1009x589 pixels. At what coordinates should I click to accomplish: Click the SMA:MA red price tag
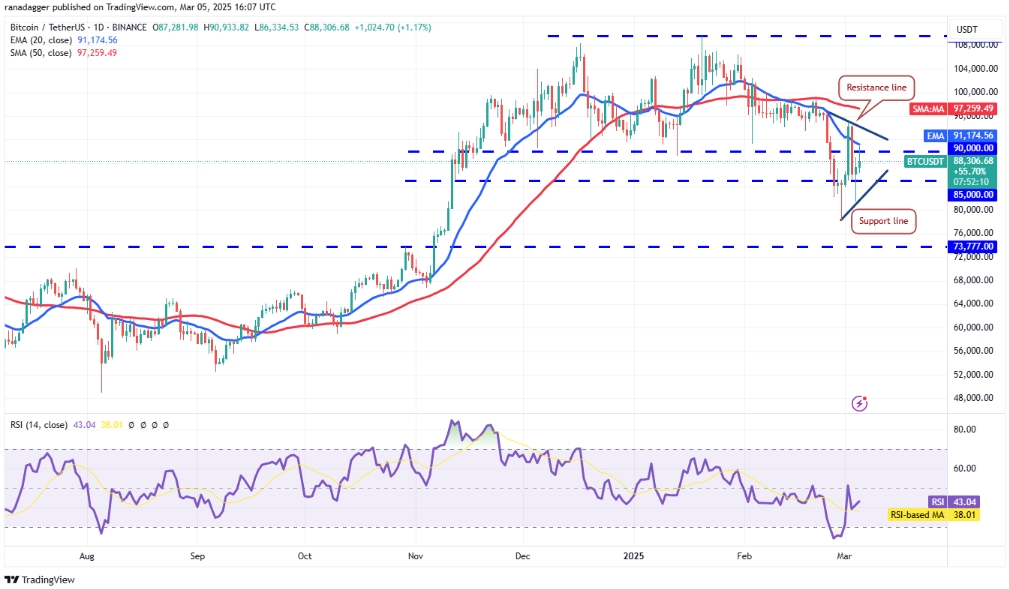953,109
